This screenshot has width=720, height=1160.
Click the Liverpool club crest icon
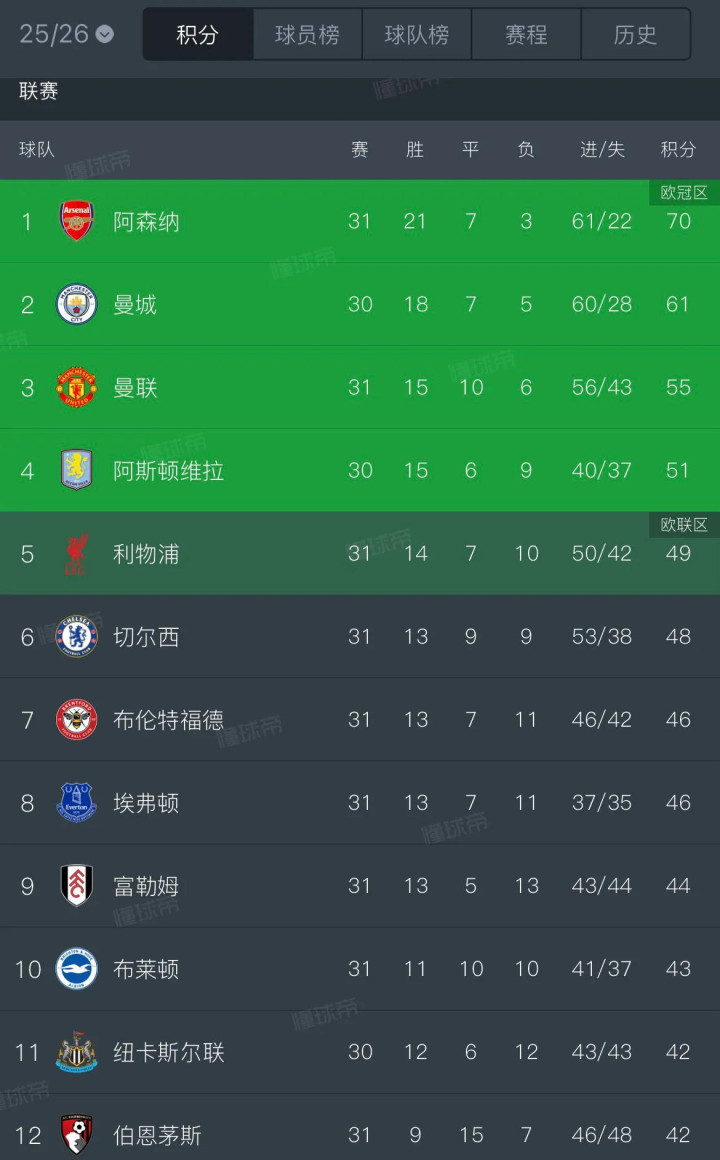pyautogui.click(x=77, y=553)
